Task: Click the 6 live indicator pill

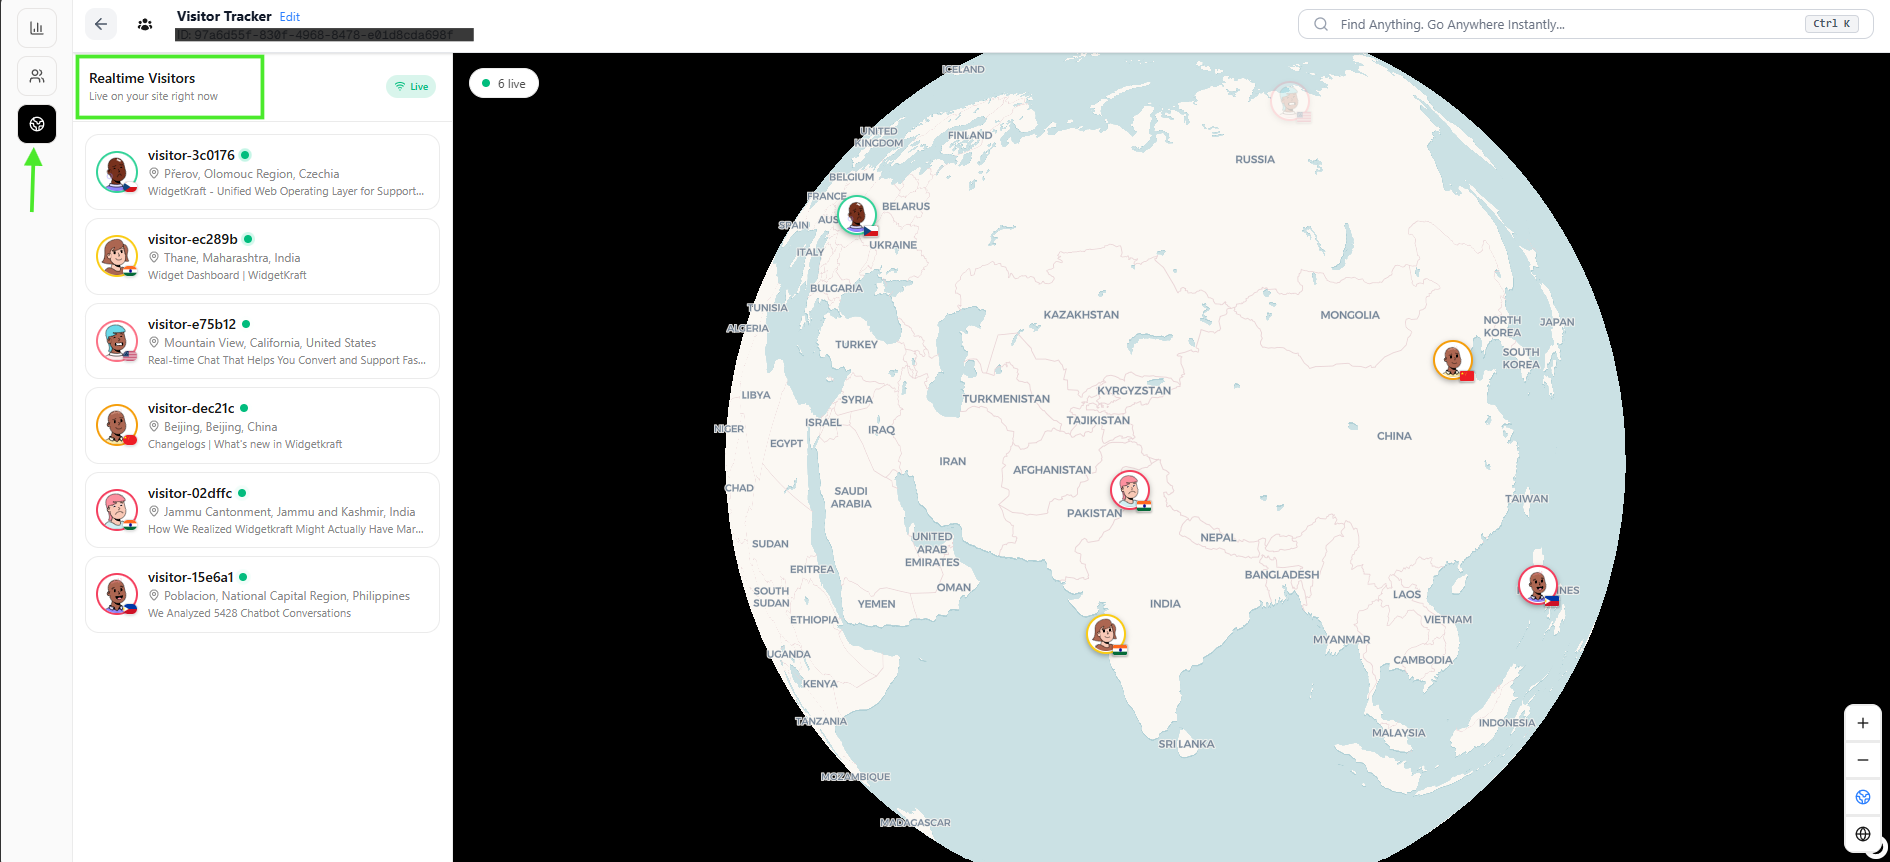Action: [504, 83]
